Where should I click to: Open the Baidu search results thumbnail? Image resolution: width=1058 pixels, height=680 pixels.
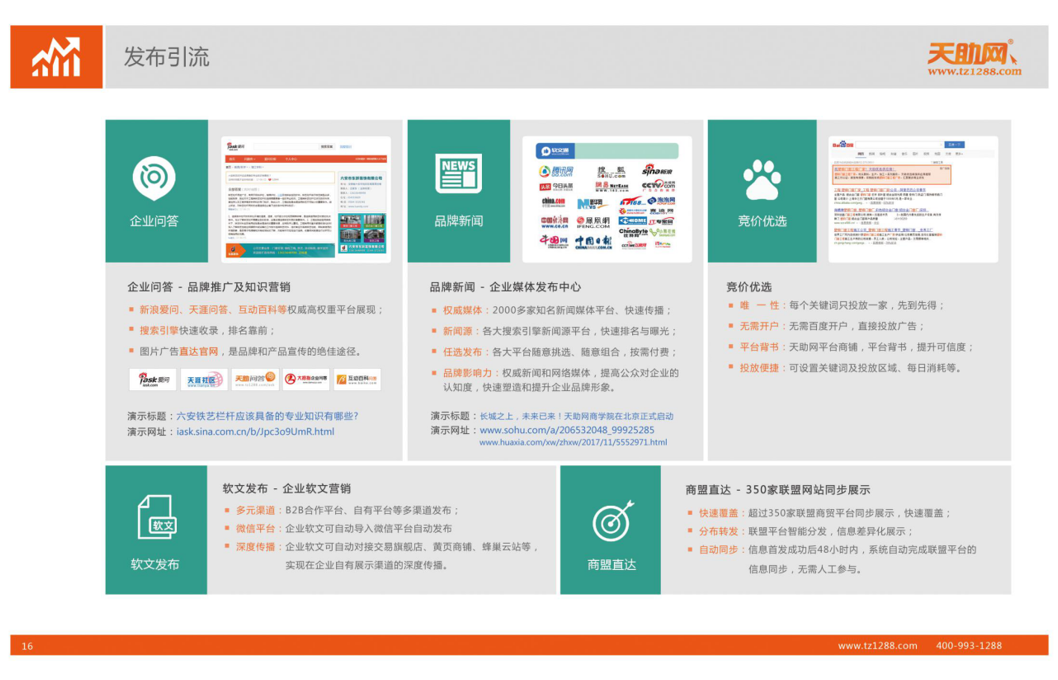pos(912,200)
